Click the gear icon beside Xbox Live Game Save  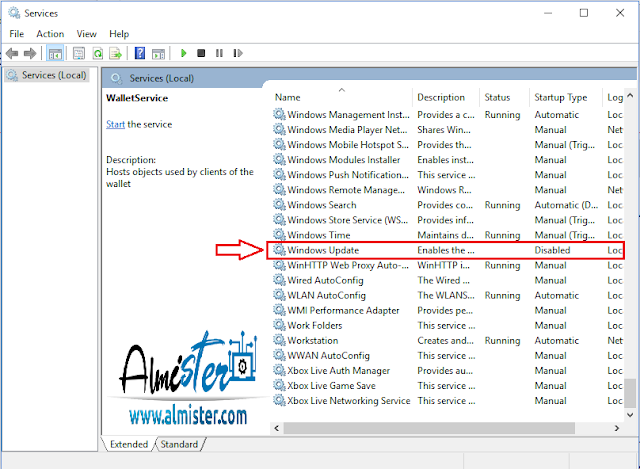point(279,385)
